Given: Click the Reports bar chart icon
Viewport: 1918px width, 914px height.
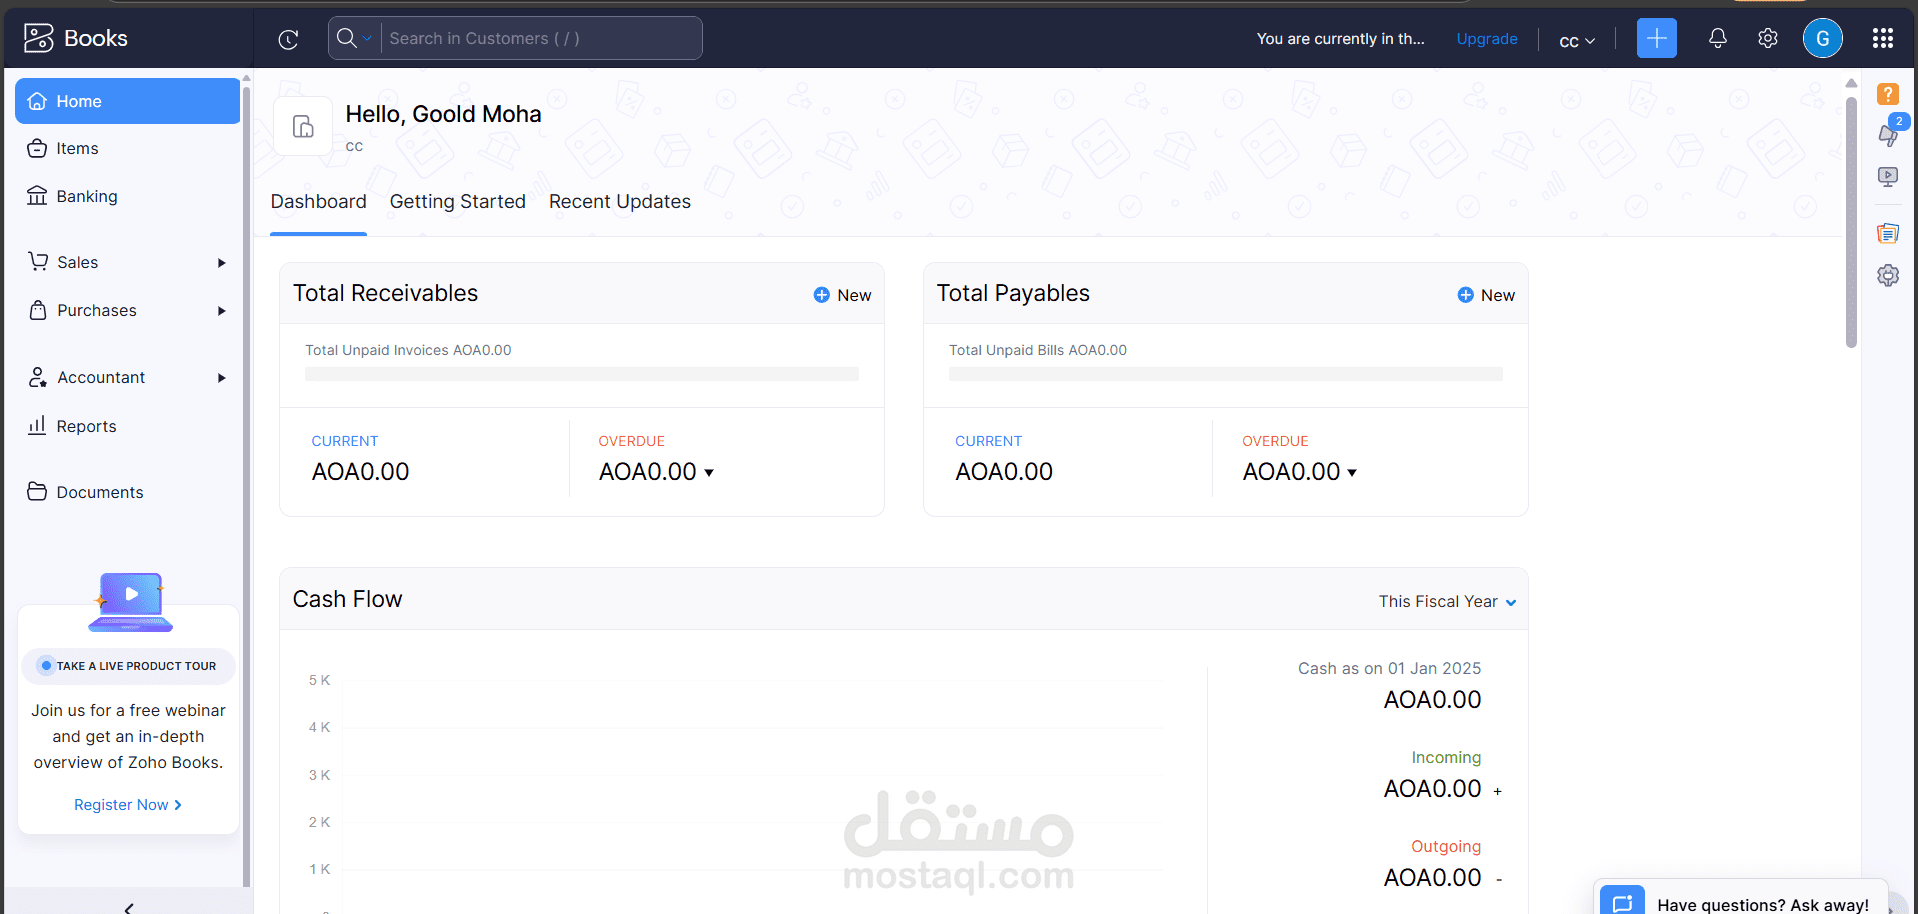Looking at the screenshot, I should click(x=37, y=425).
